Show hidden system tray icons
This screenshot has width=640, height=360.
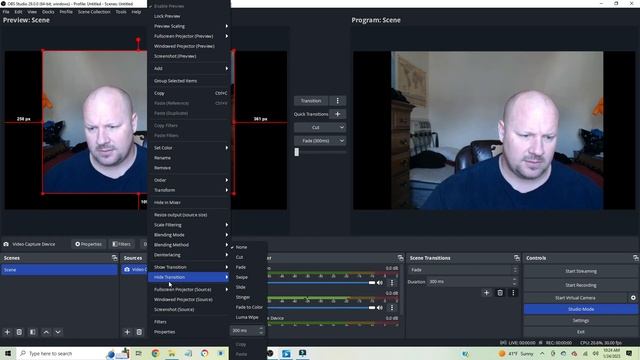point(542,353)
